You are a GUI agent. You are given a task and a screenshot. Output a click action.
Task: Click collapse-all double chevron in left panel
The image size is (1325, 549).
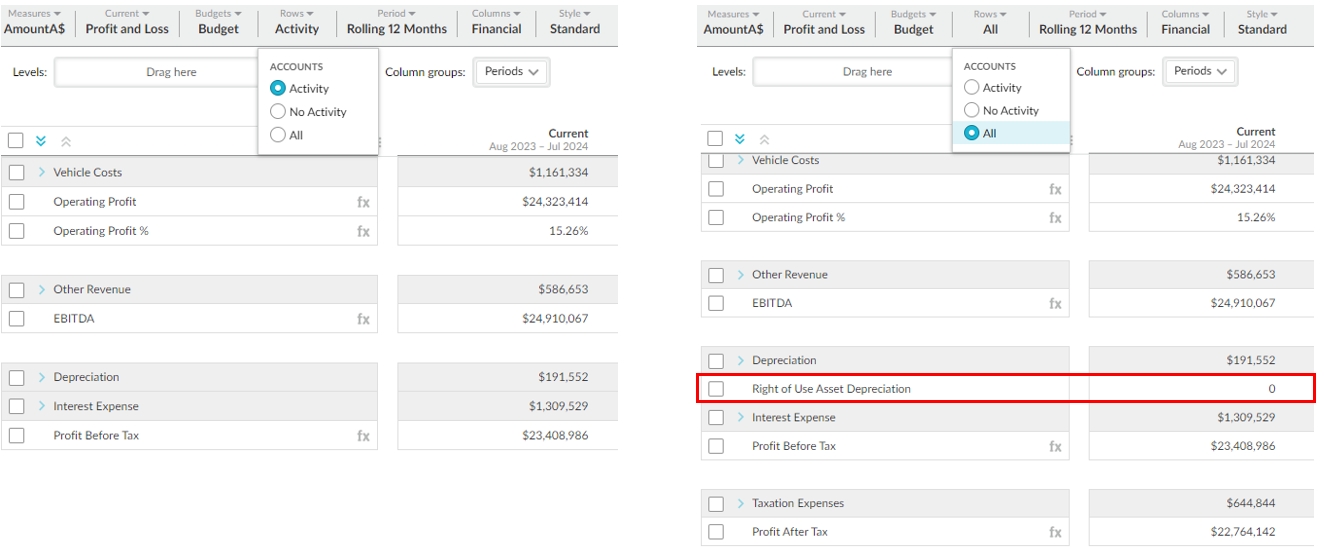[65, 141]
